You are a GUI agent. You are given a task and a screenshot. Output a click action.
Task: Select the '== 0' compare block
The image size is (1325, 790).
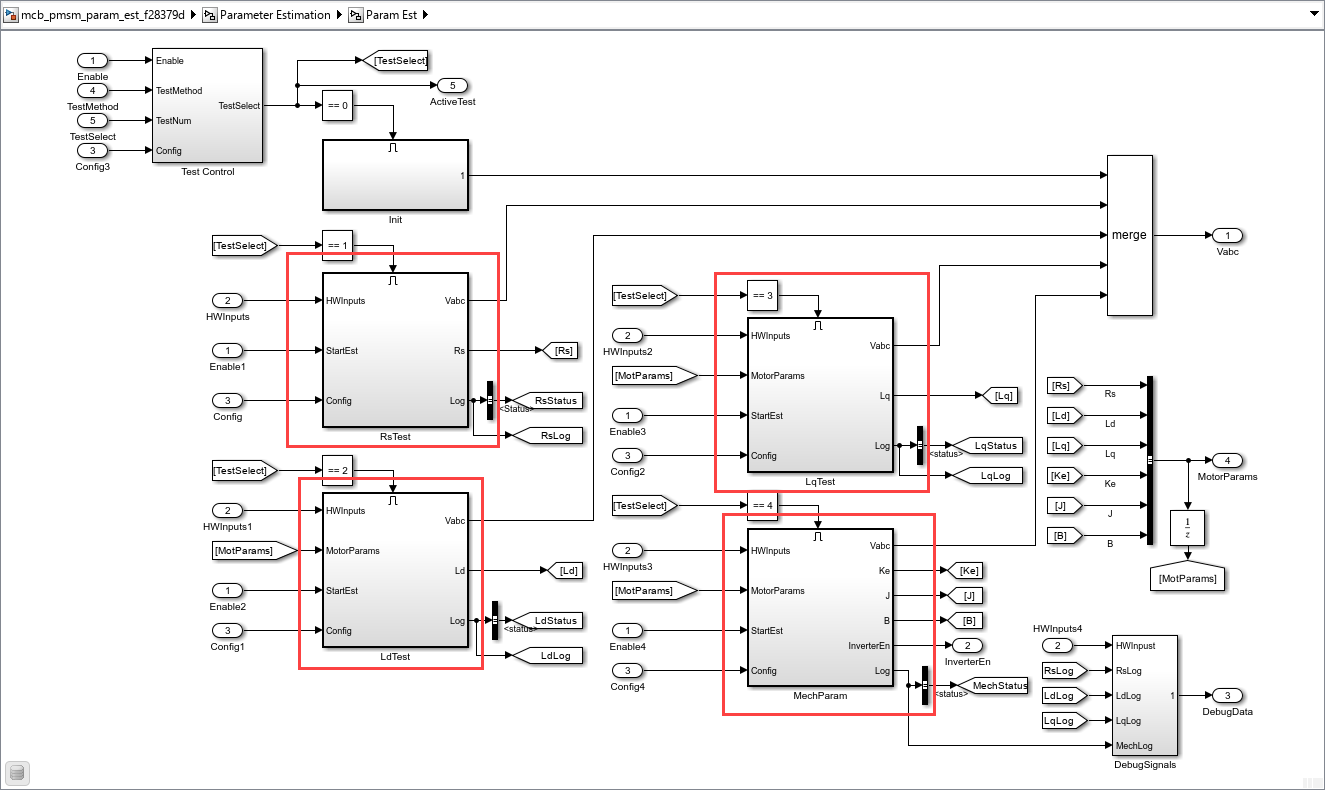pos(337,105)
